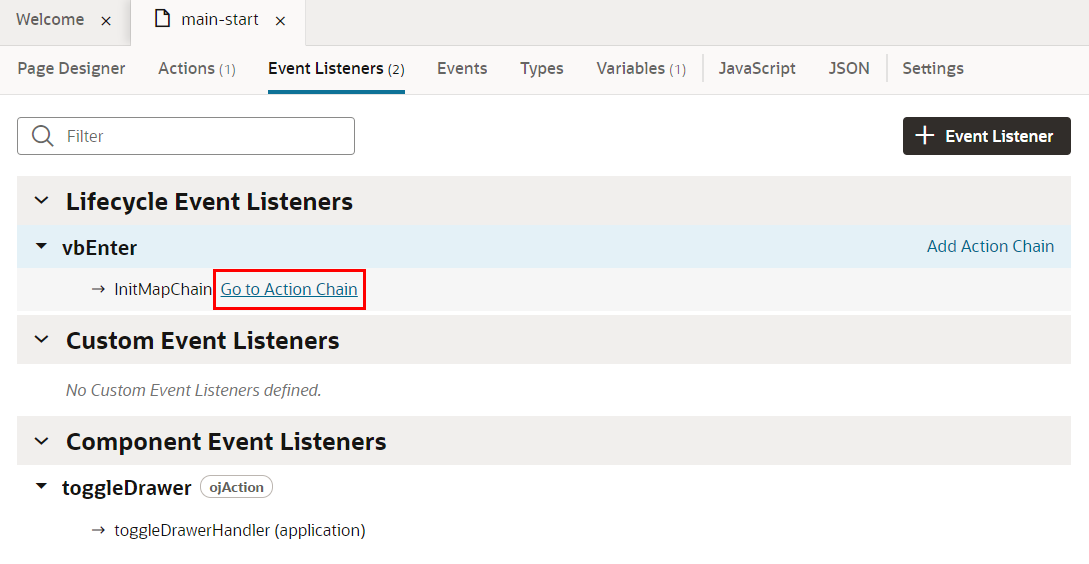
Task: Collapse the Lifecycle Event Listeners section
Action: [41, 201]
